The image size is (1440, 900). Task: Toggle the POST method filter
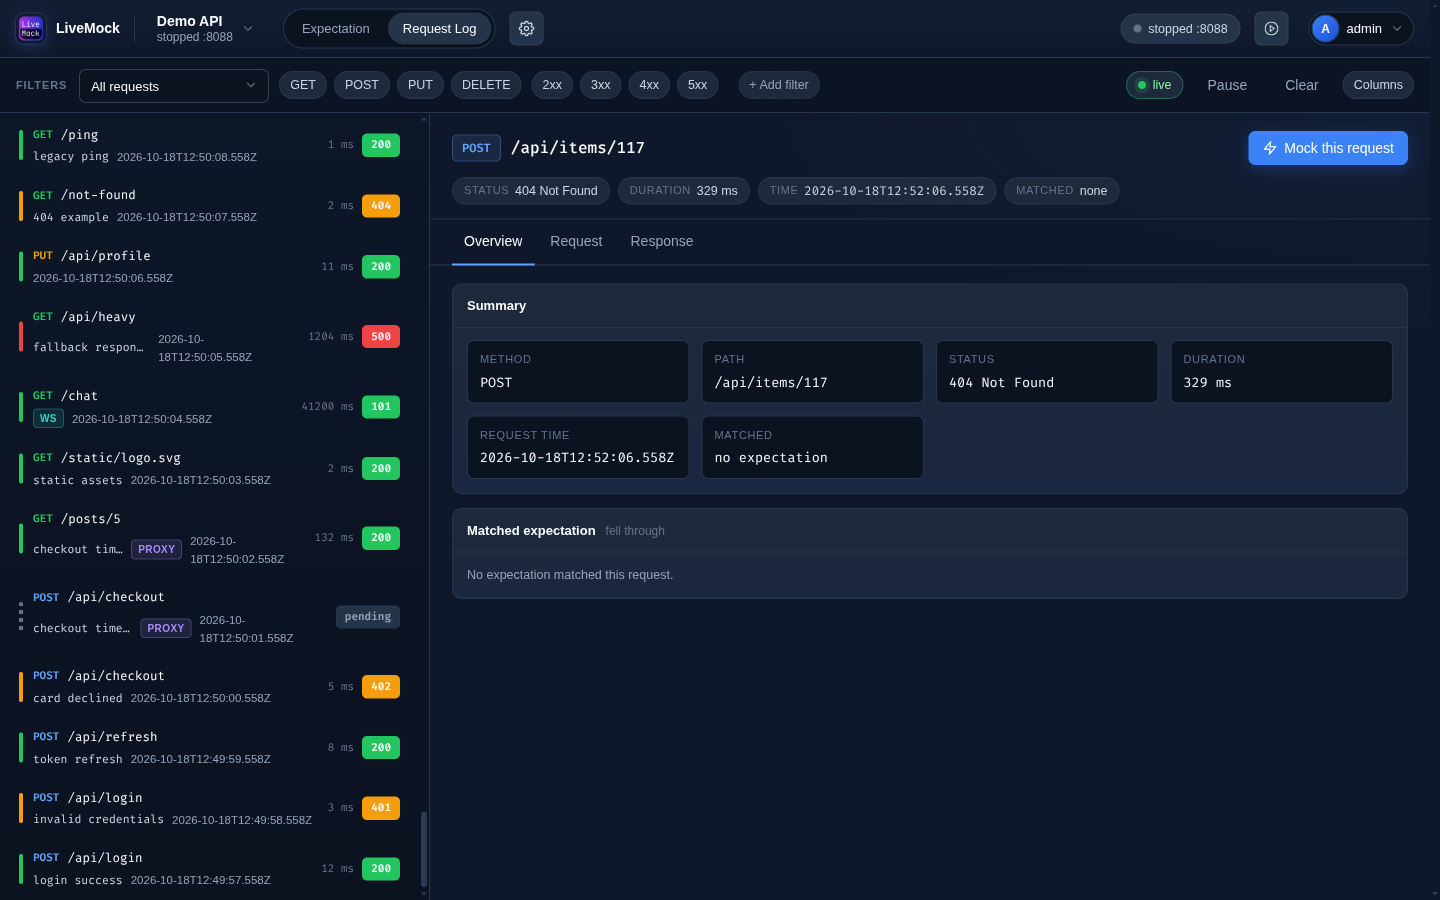pyautogui.click(x=362, y=85)
